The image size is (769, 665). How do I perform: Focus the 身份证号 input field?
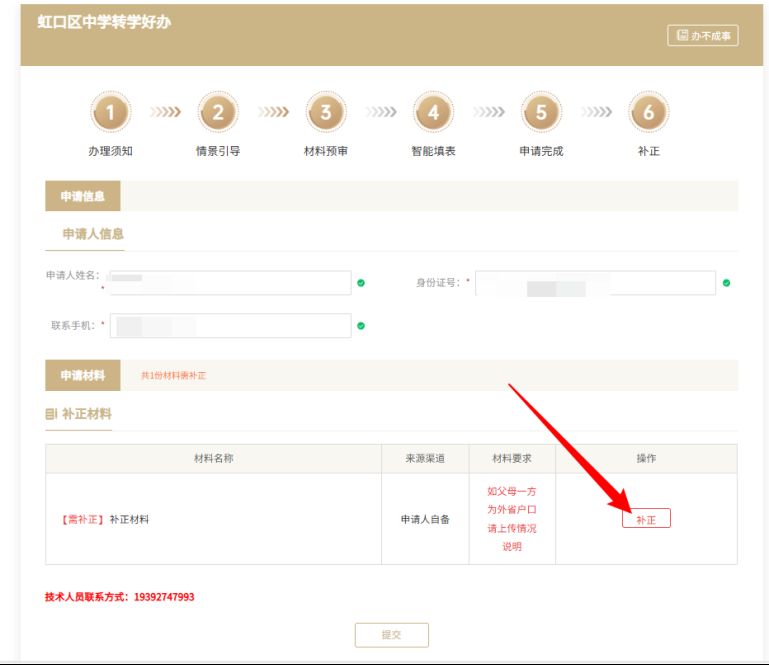click(595, 282)
